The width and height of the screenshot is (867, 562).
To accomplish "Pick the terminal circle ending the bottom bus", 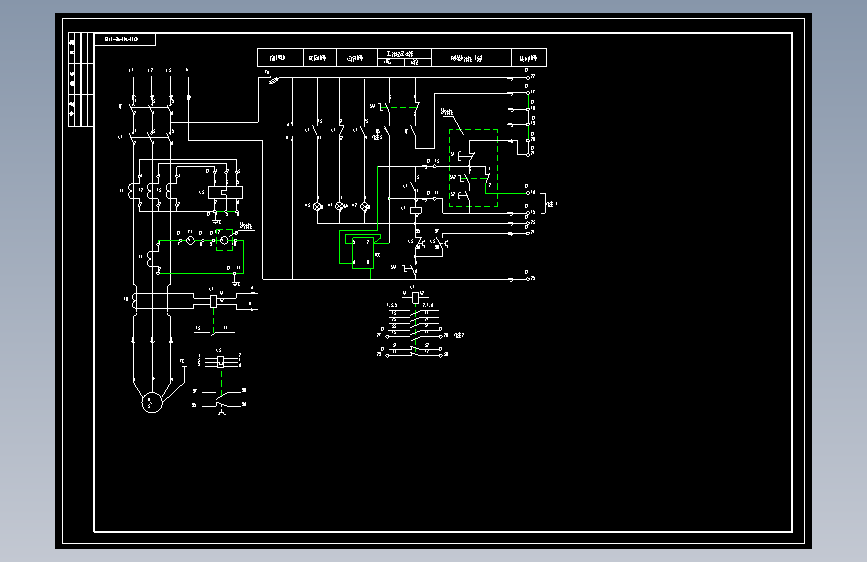I will point(527,279).
